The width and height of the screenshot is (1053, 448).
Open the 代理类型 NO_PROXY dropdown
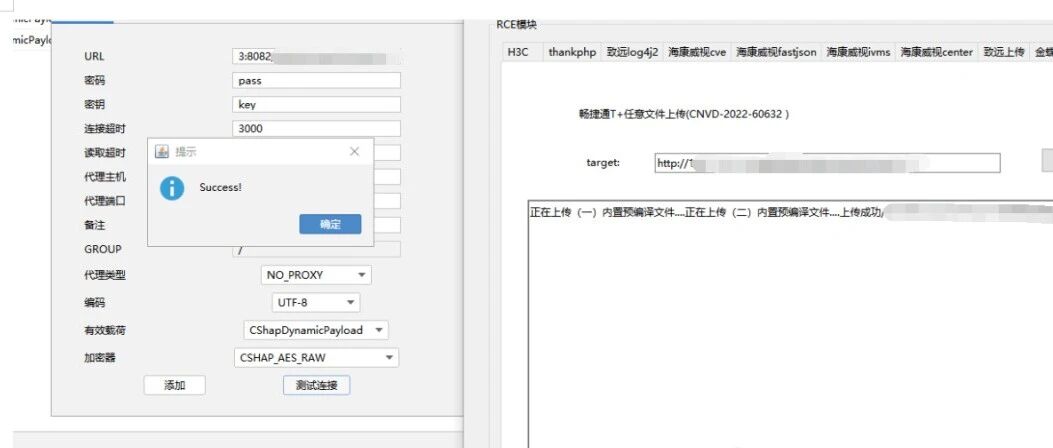(x=316, y=275)
